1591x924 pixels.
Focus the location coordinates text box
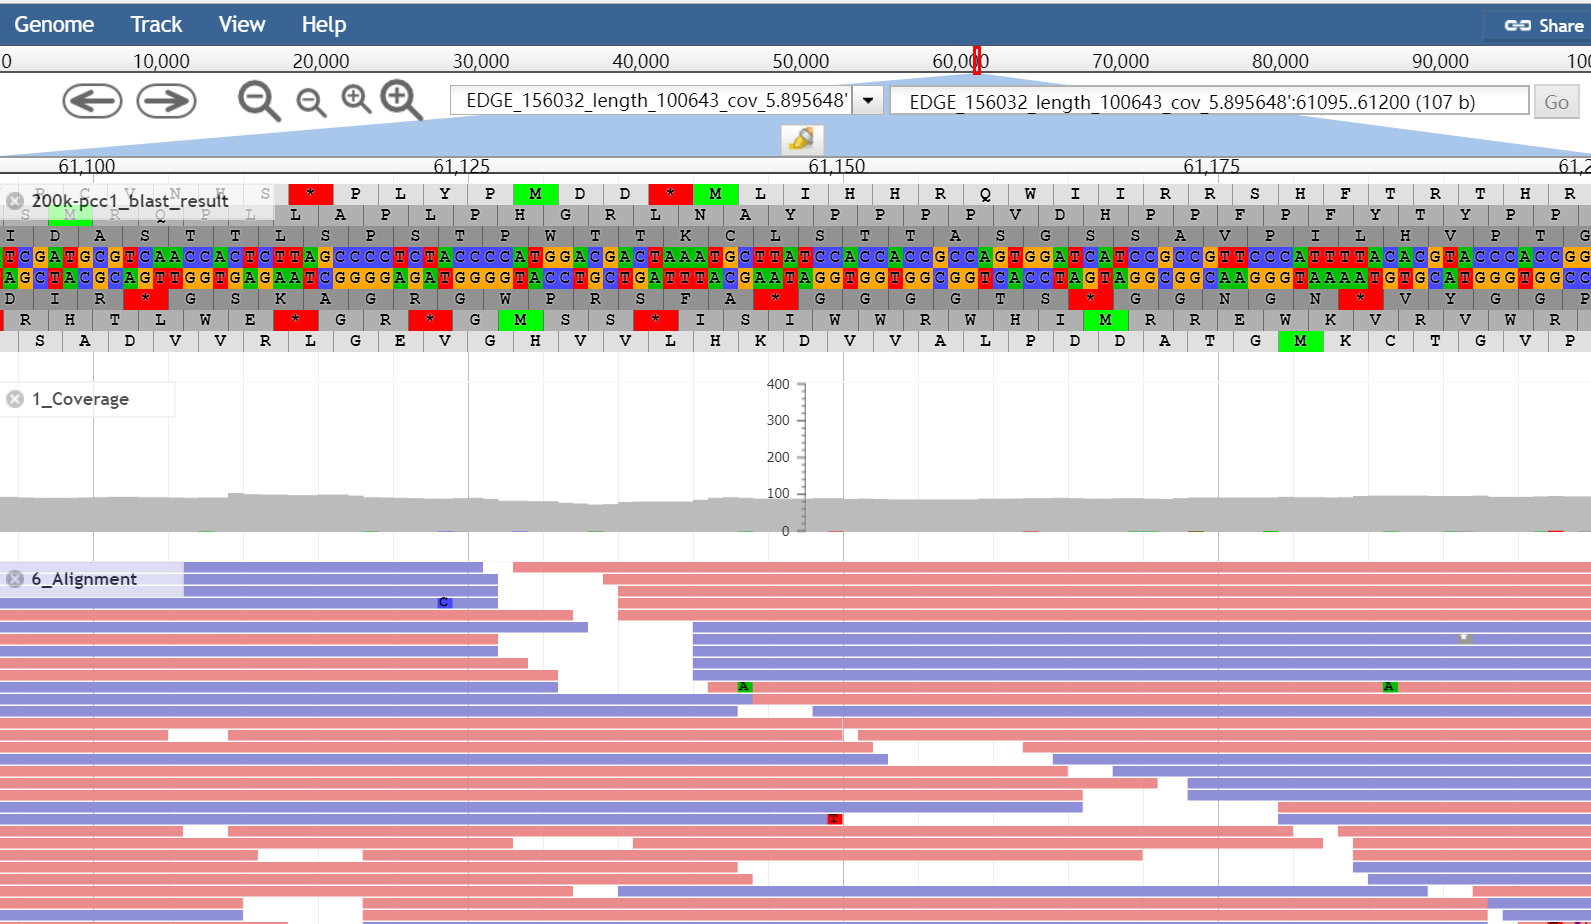1208,102
